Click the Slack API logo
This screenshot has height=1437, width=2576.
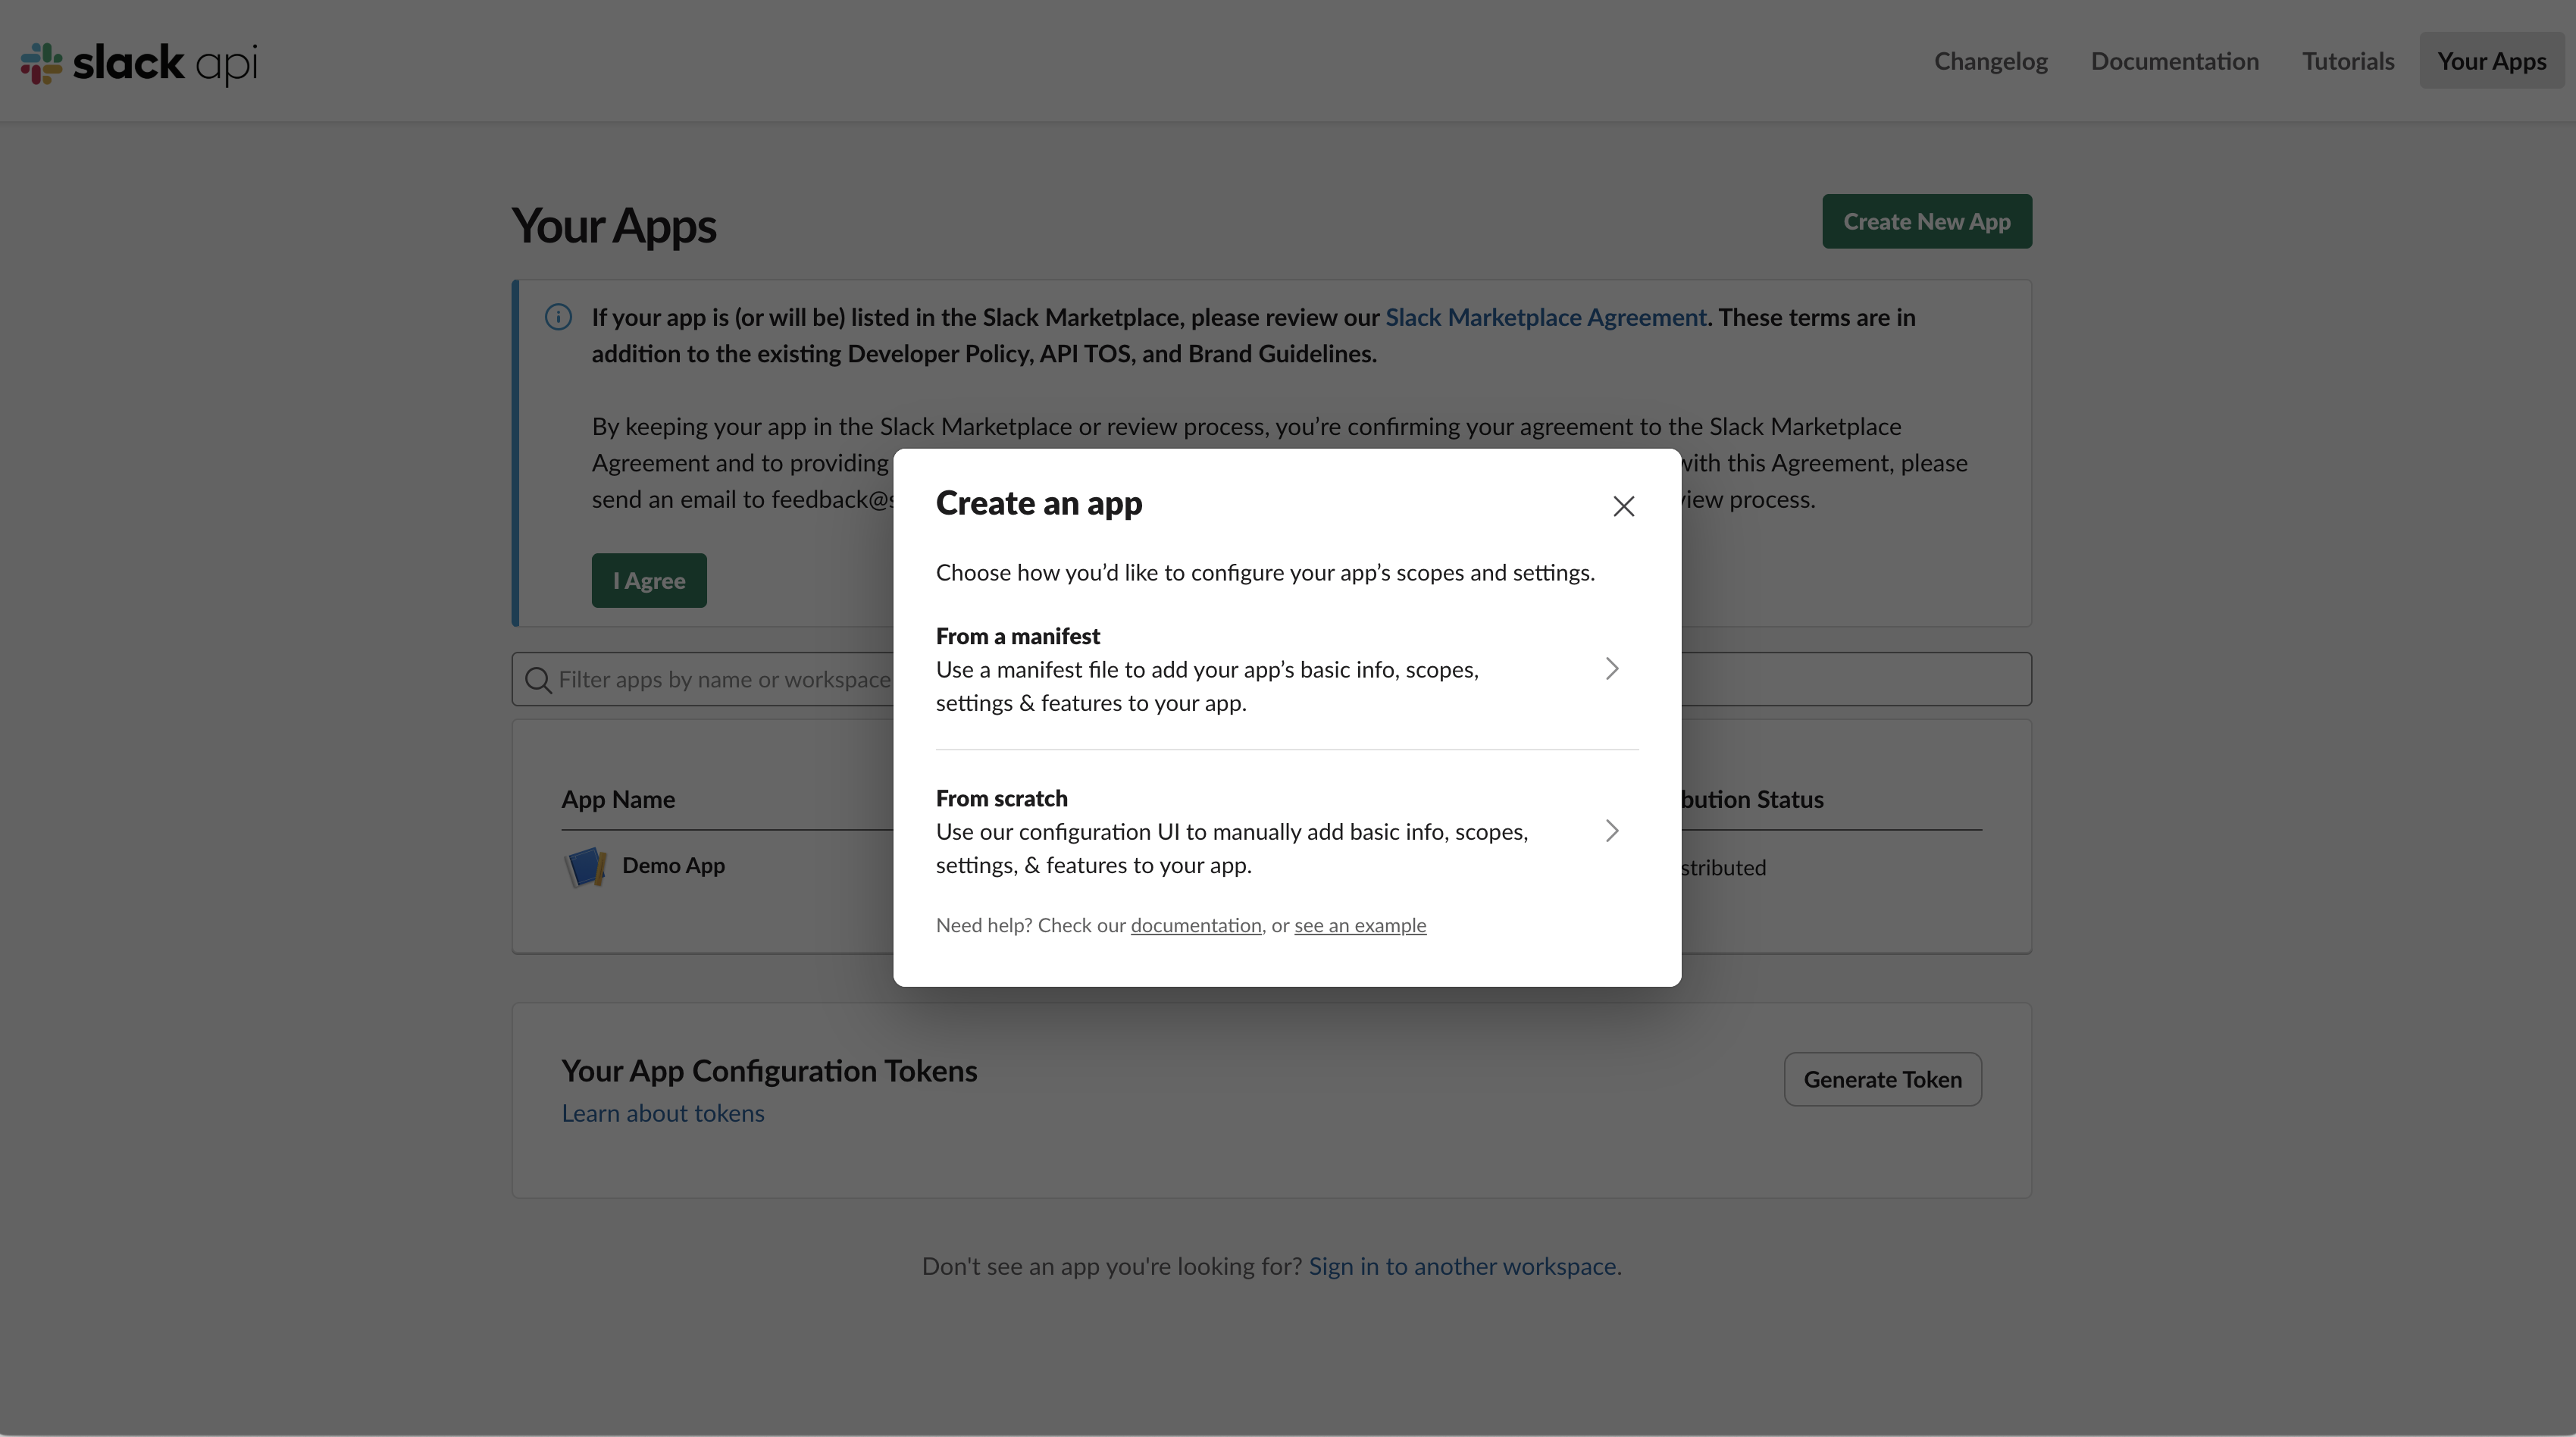click(139, 63)
